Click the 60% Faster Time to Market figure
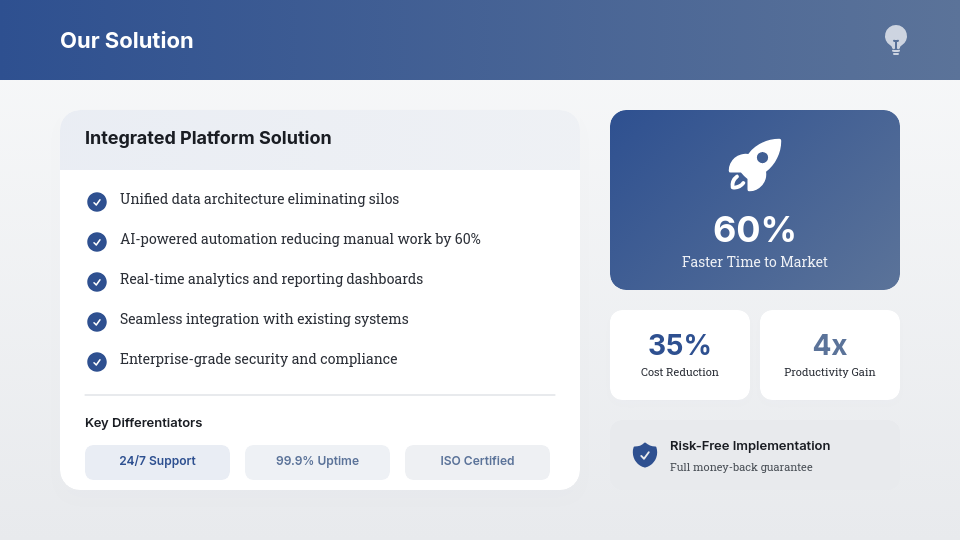This screenshot has width=960, height=540. point(754,230)
